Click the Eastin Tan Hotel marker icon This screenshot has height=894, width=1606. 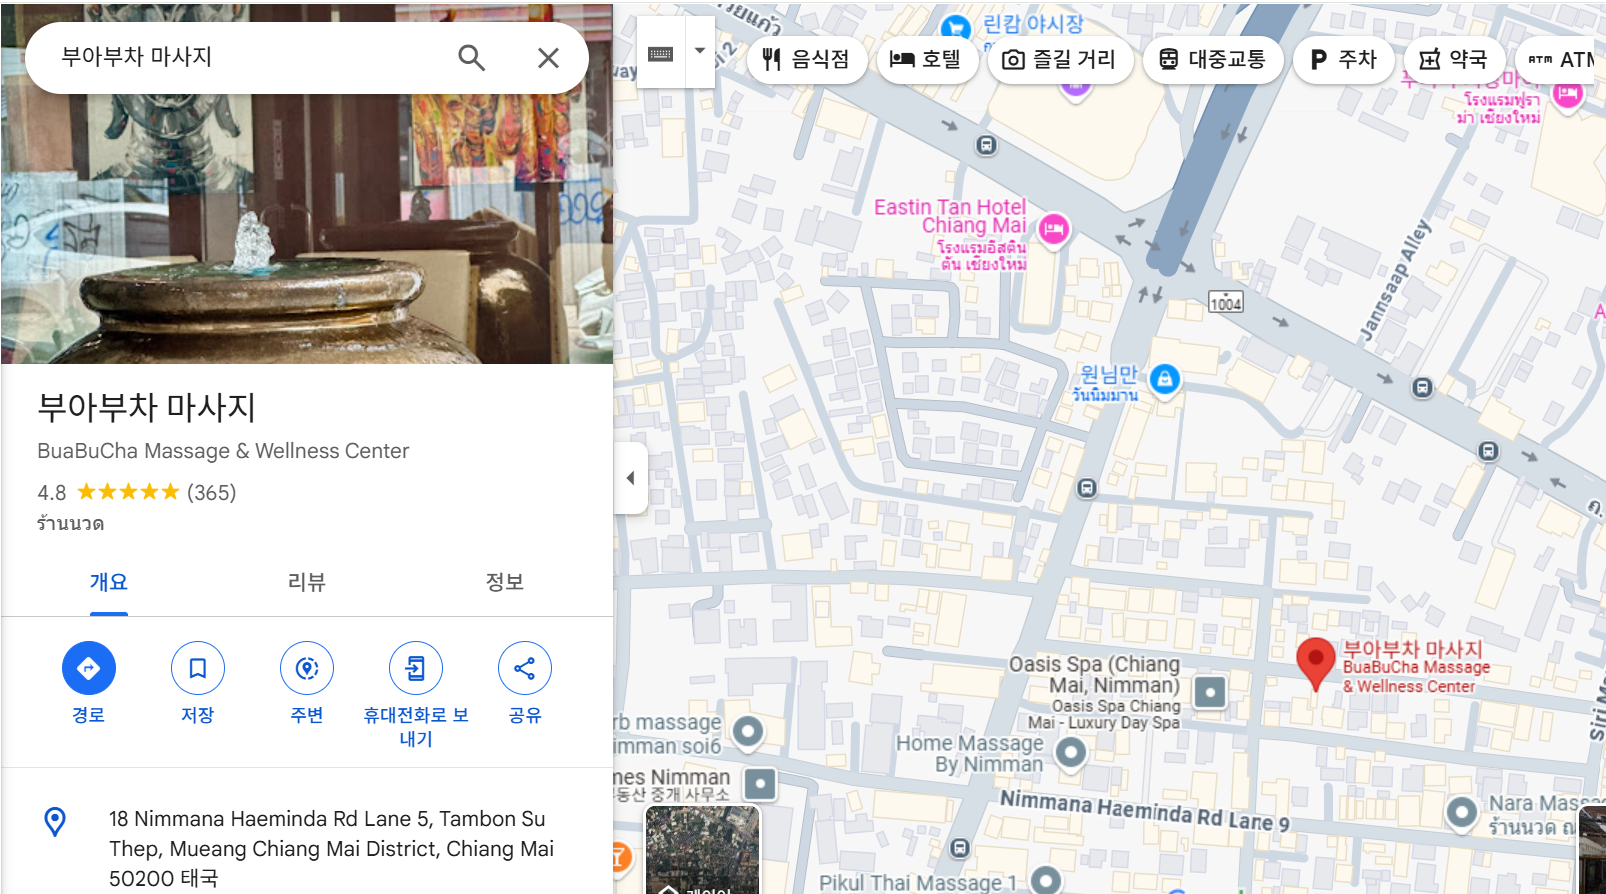(x=1053, y=229)
